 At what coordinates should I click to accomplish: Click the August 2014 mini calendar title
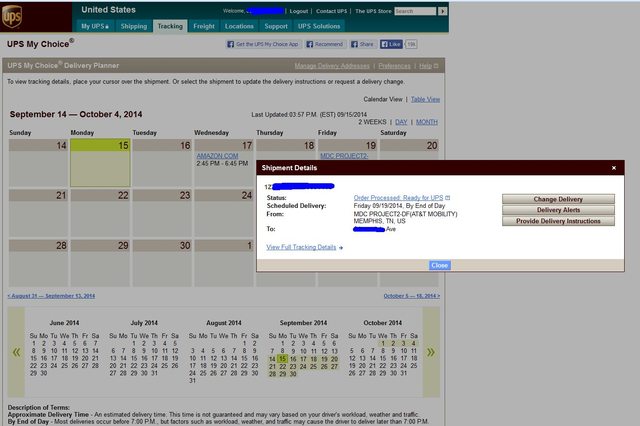click(x=224, y=323)
